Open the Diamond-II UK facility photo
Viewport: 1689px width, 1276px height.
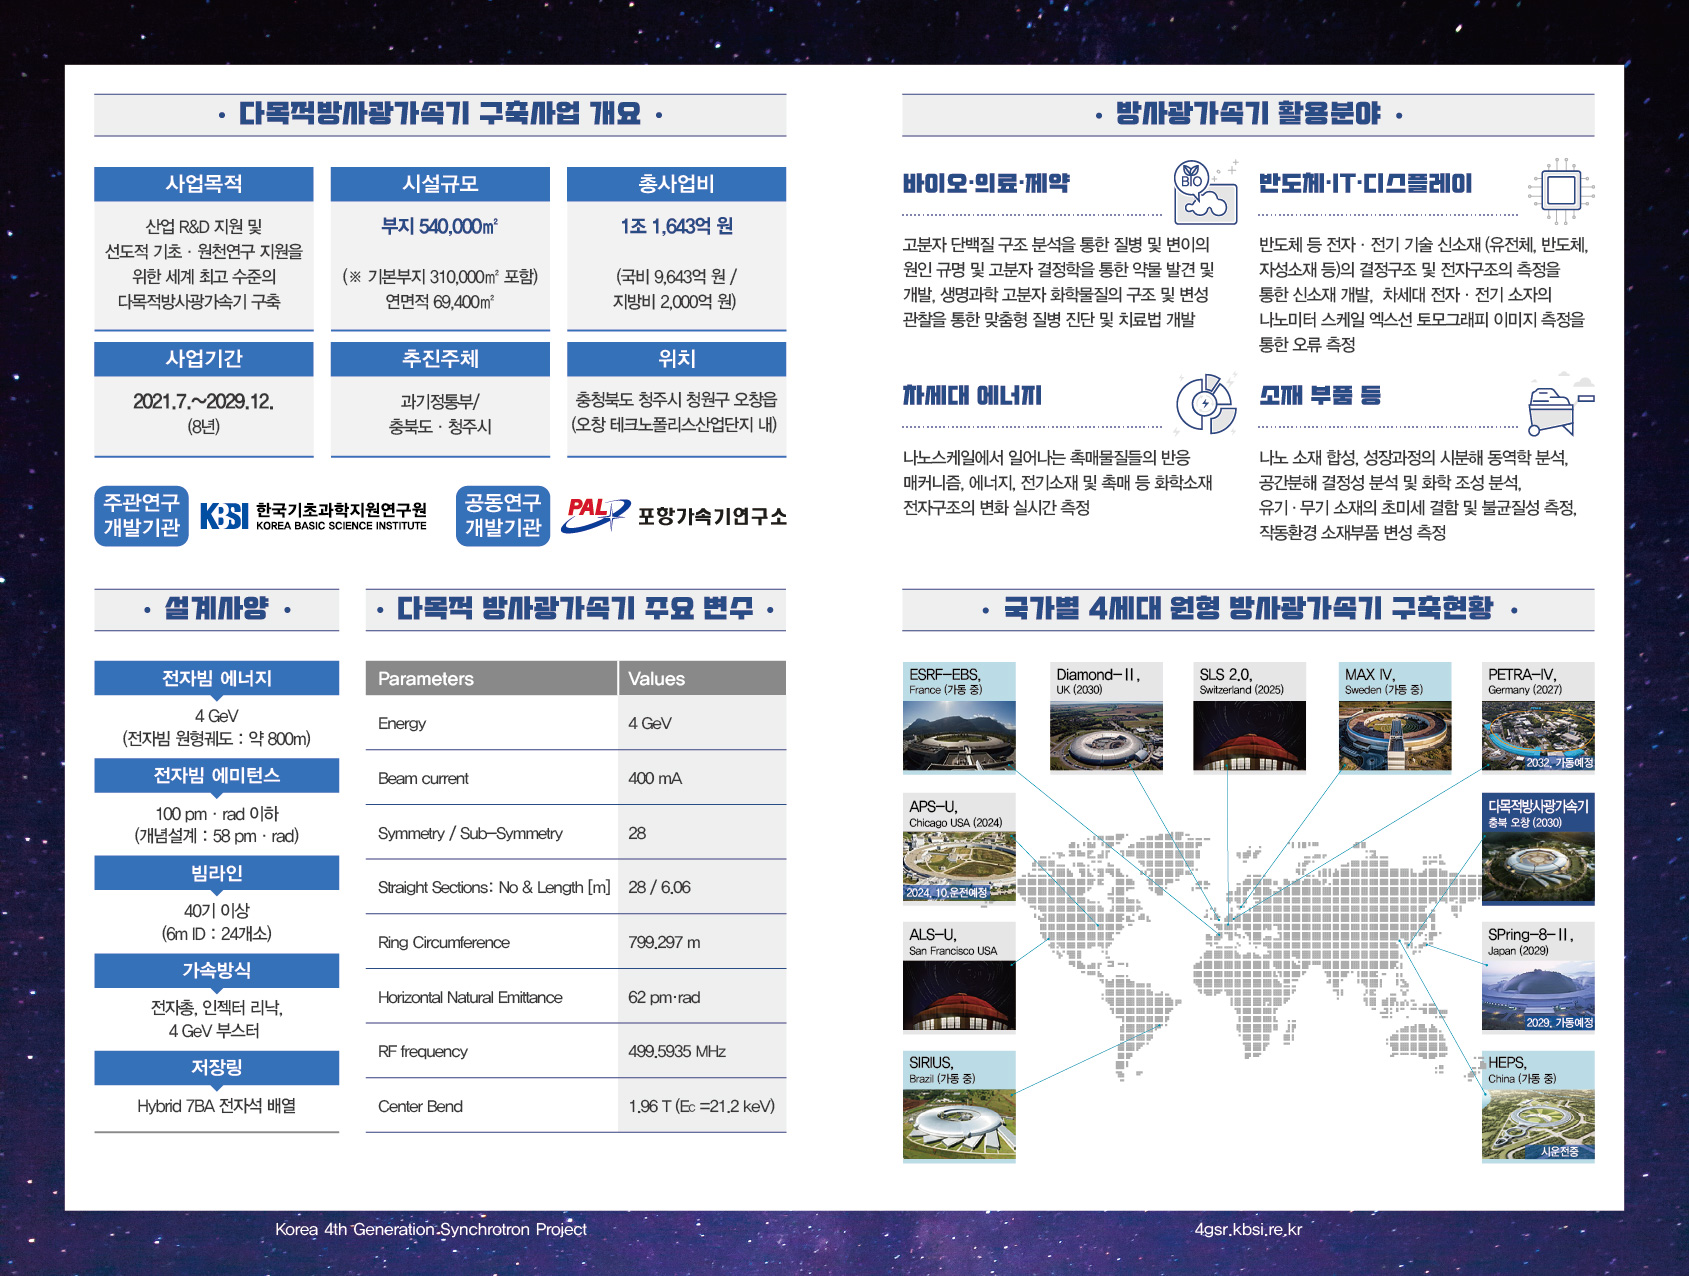1106,736
